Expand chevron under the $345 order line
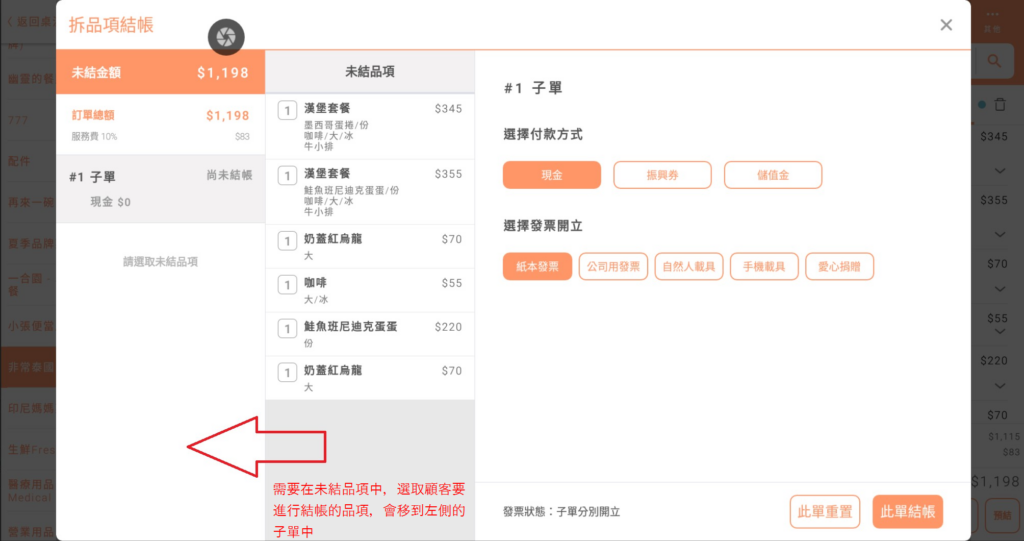The height and width of the screenshot is (541, 1024). point(1000,171)
